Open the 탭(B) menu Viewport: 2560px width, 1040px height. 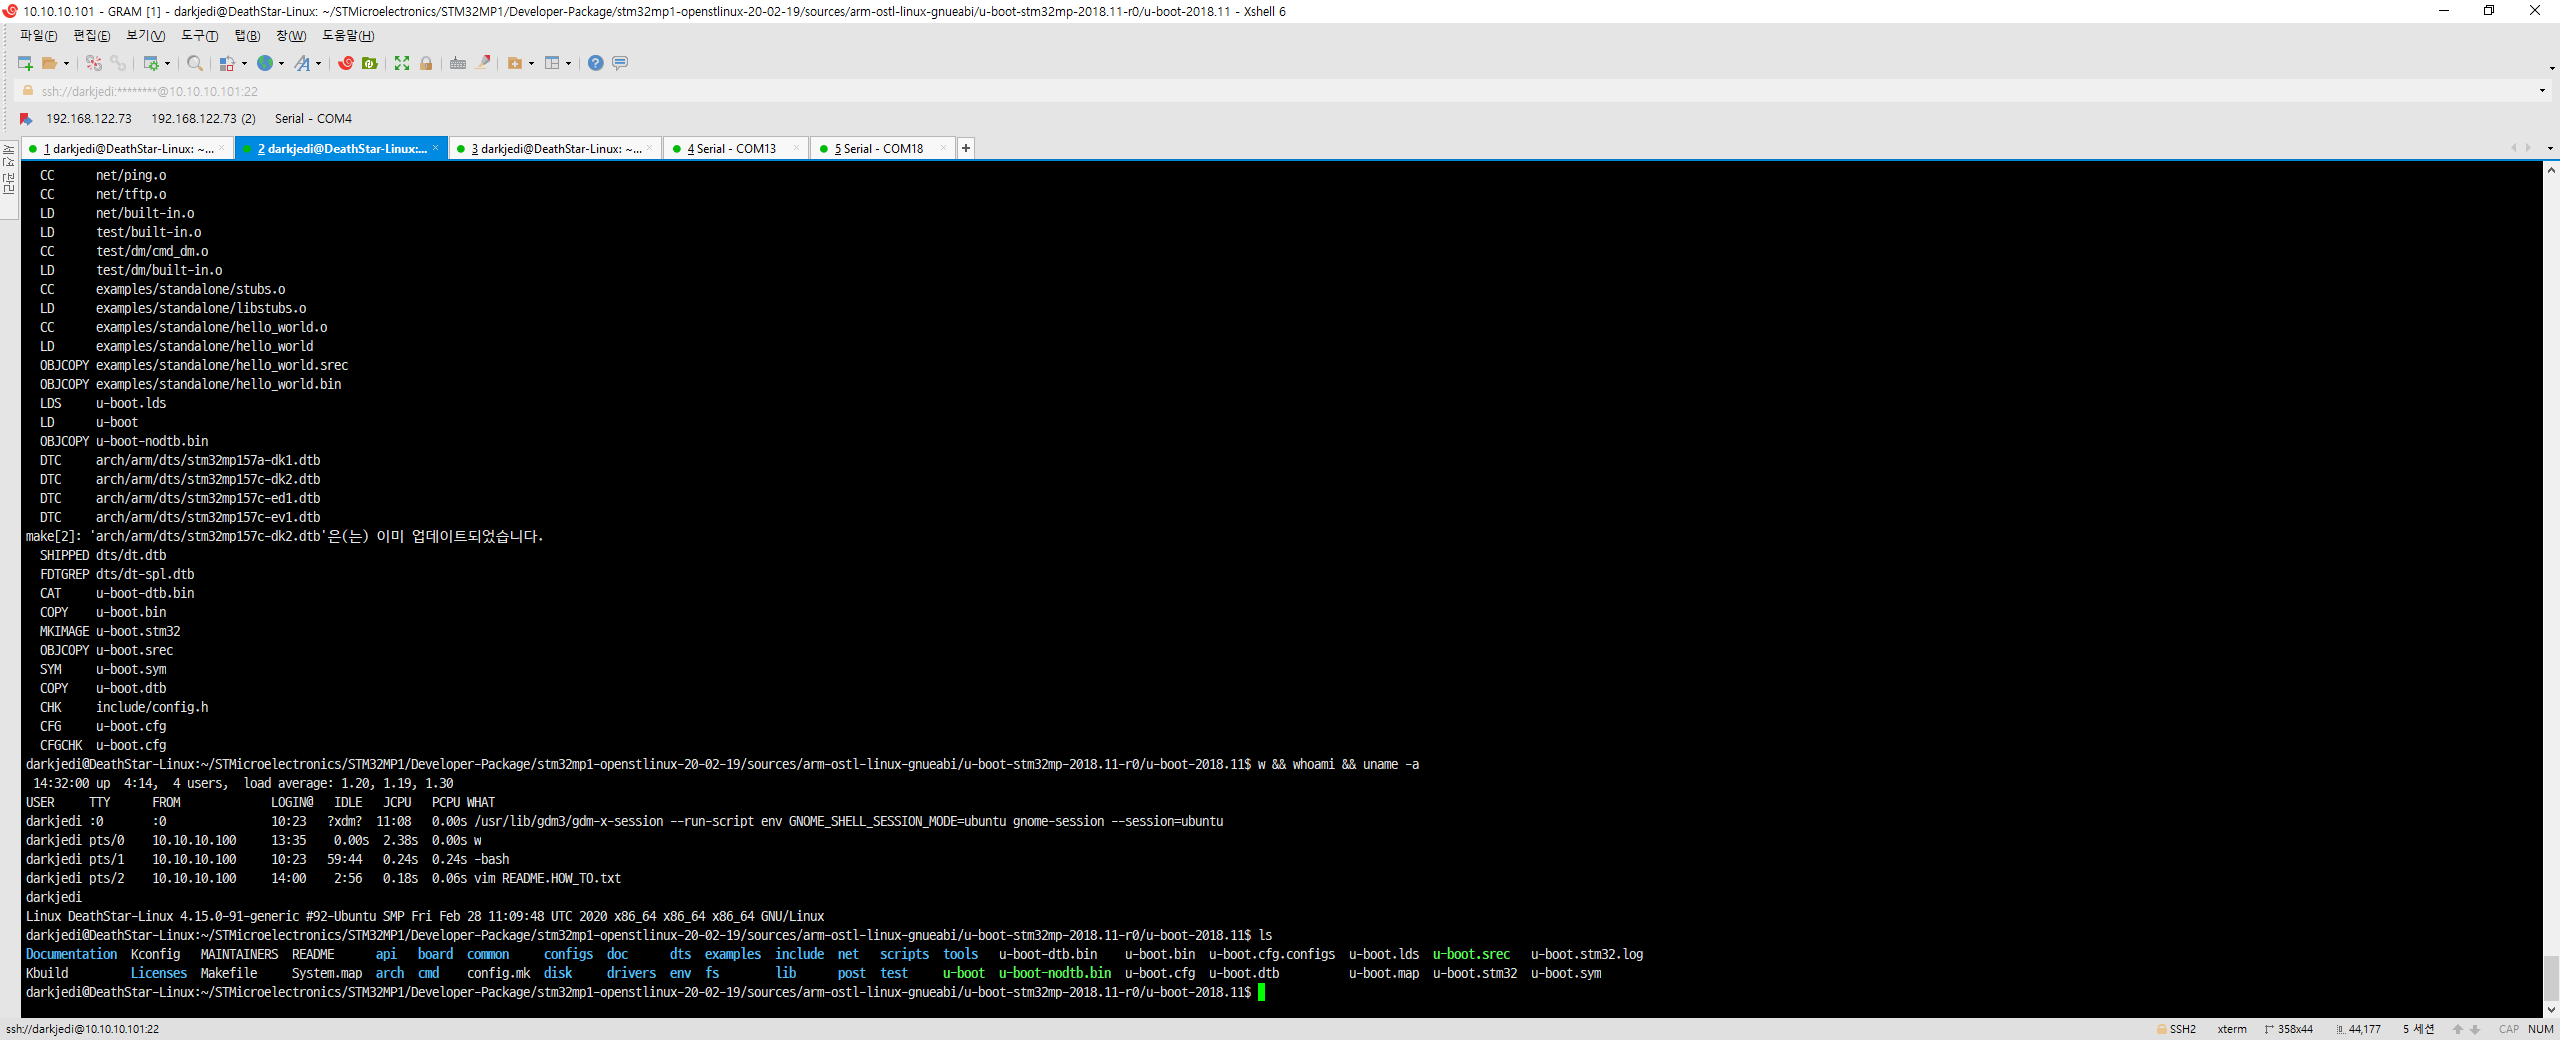247,36
